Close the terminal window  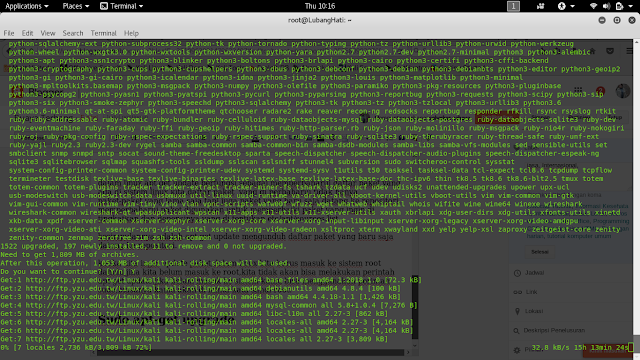pos(632,20)
